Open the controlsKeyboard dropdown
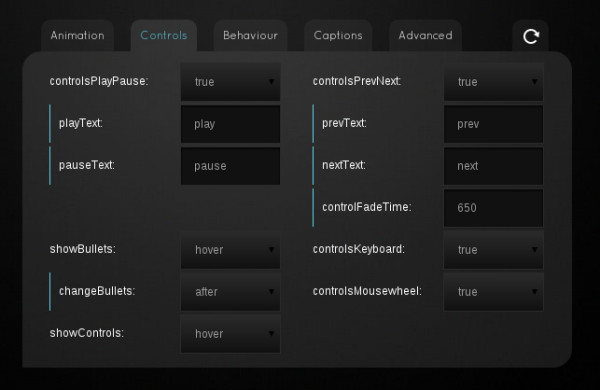Image resolution: width=600 pixels, height=390 pixels. click(493, 250)
